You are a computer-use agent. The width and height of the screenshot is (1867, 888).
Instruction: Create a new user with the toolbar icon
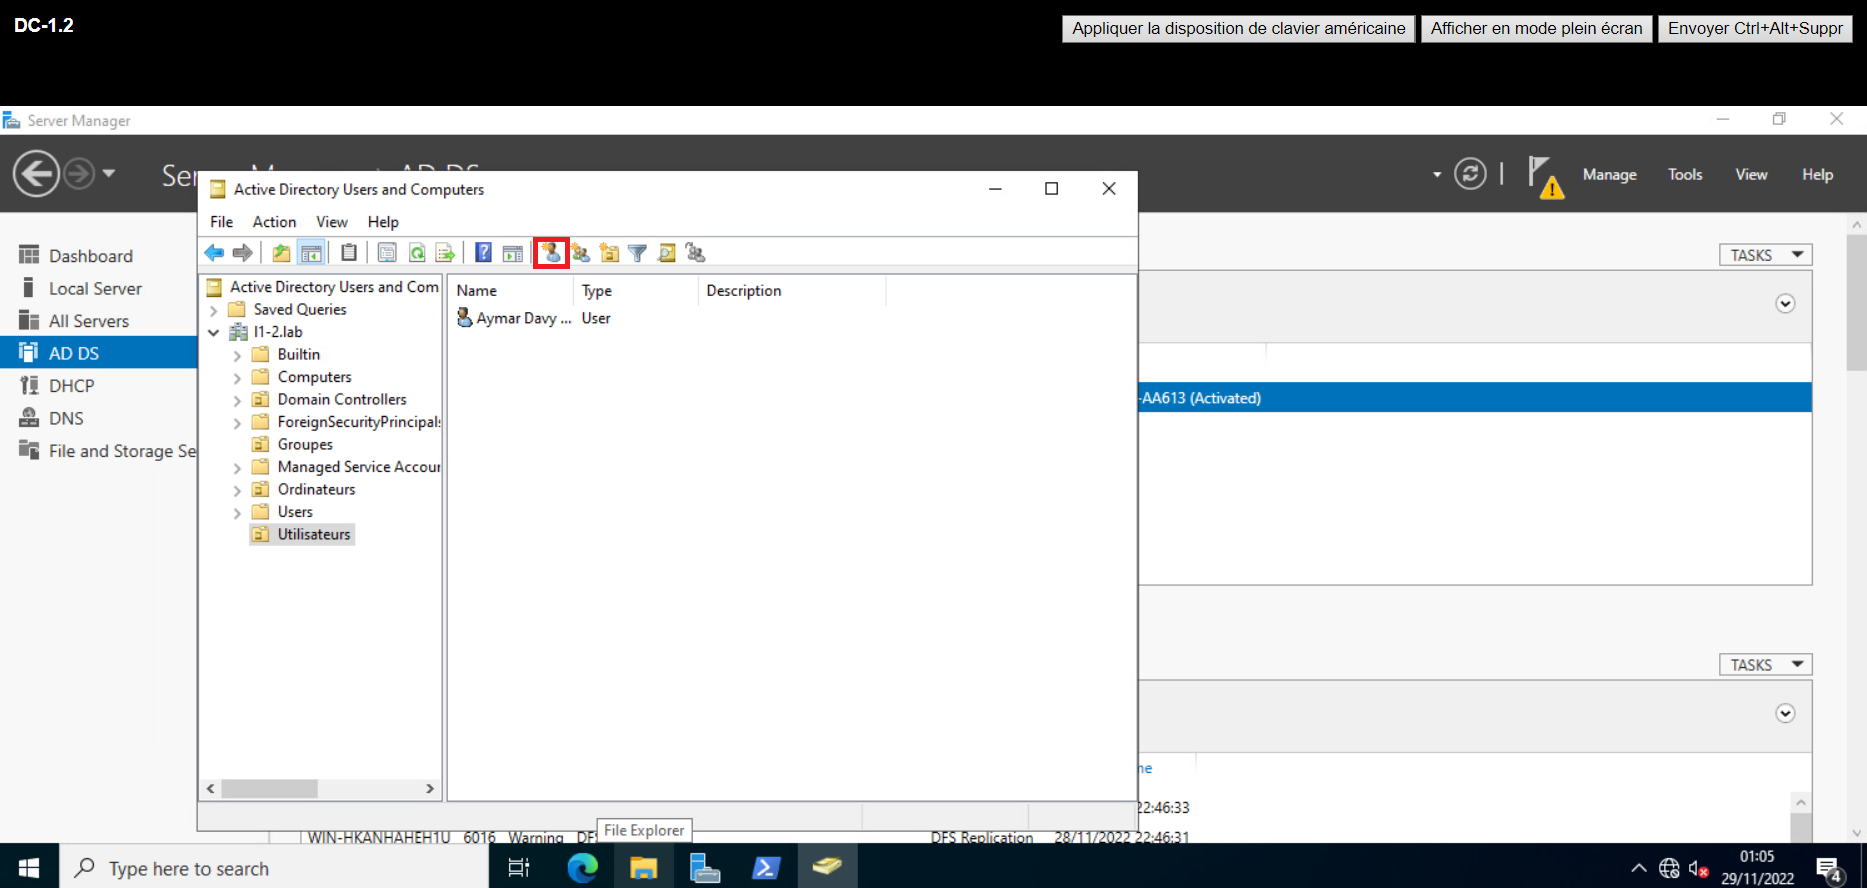[x=551, y=253]
